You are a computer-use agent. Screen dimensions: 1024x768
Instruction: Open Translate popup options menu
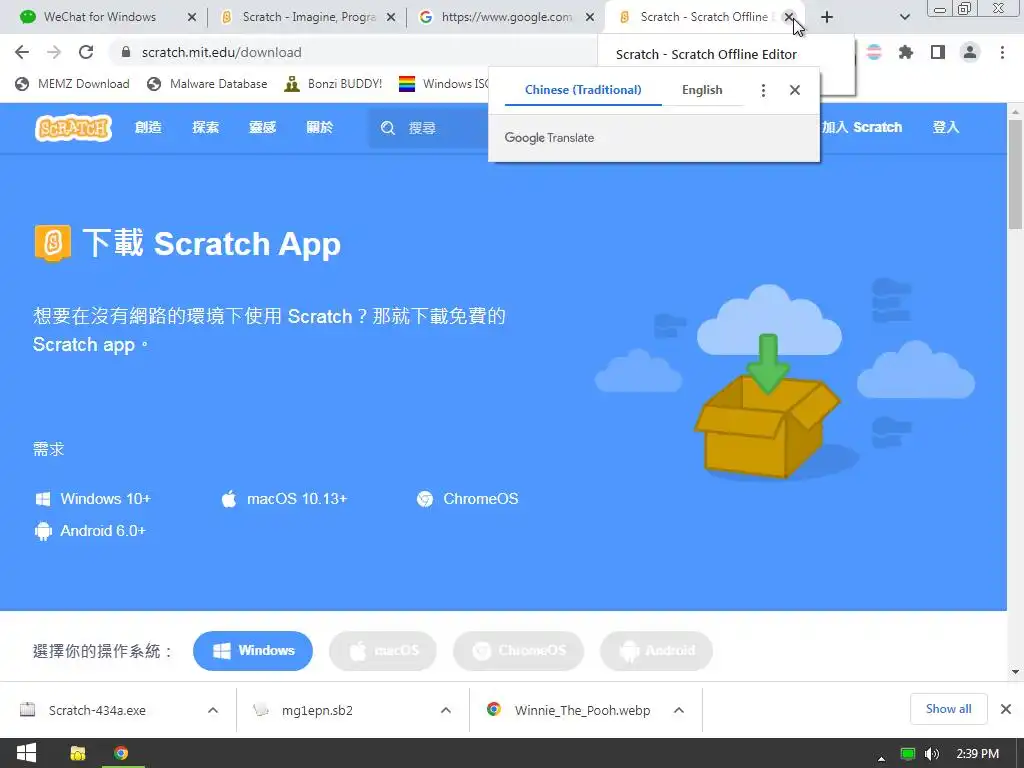click(763, 90)
